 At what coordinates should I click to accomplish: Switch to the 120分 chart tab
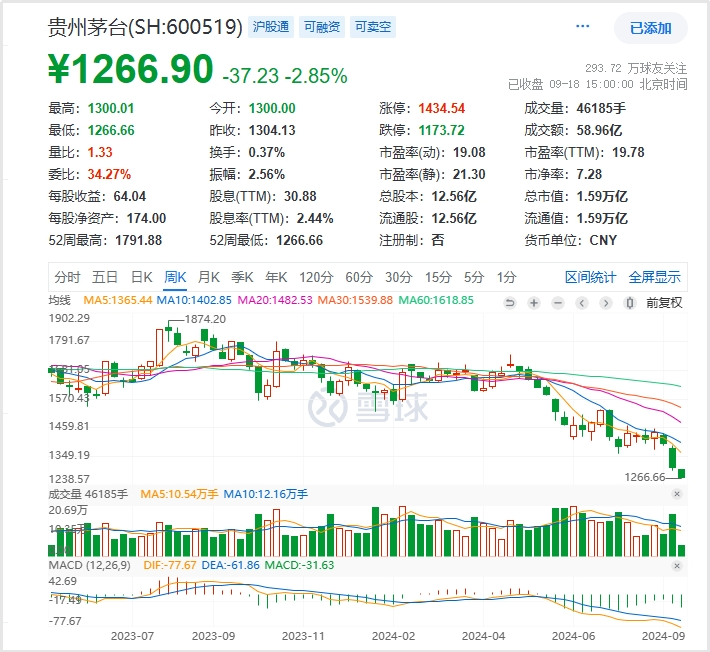coord(316,277)
